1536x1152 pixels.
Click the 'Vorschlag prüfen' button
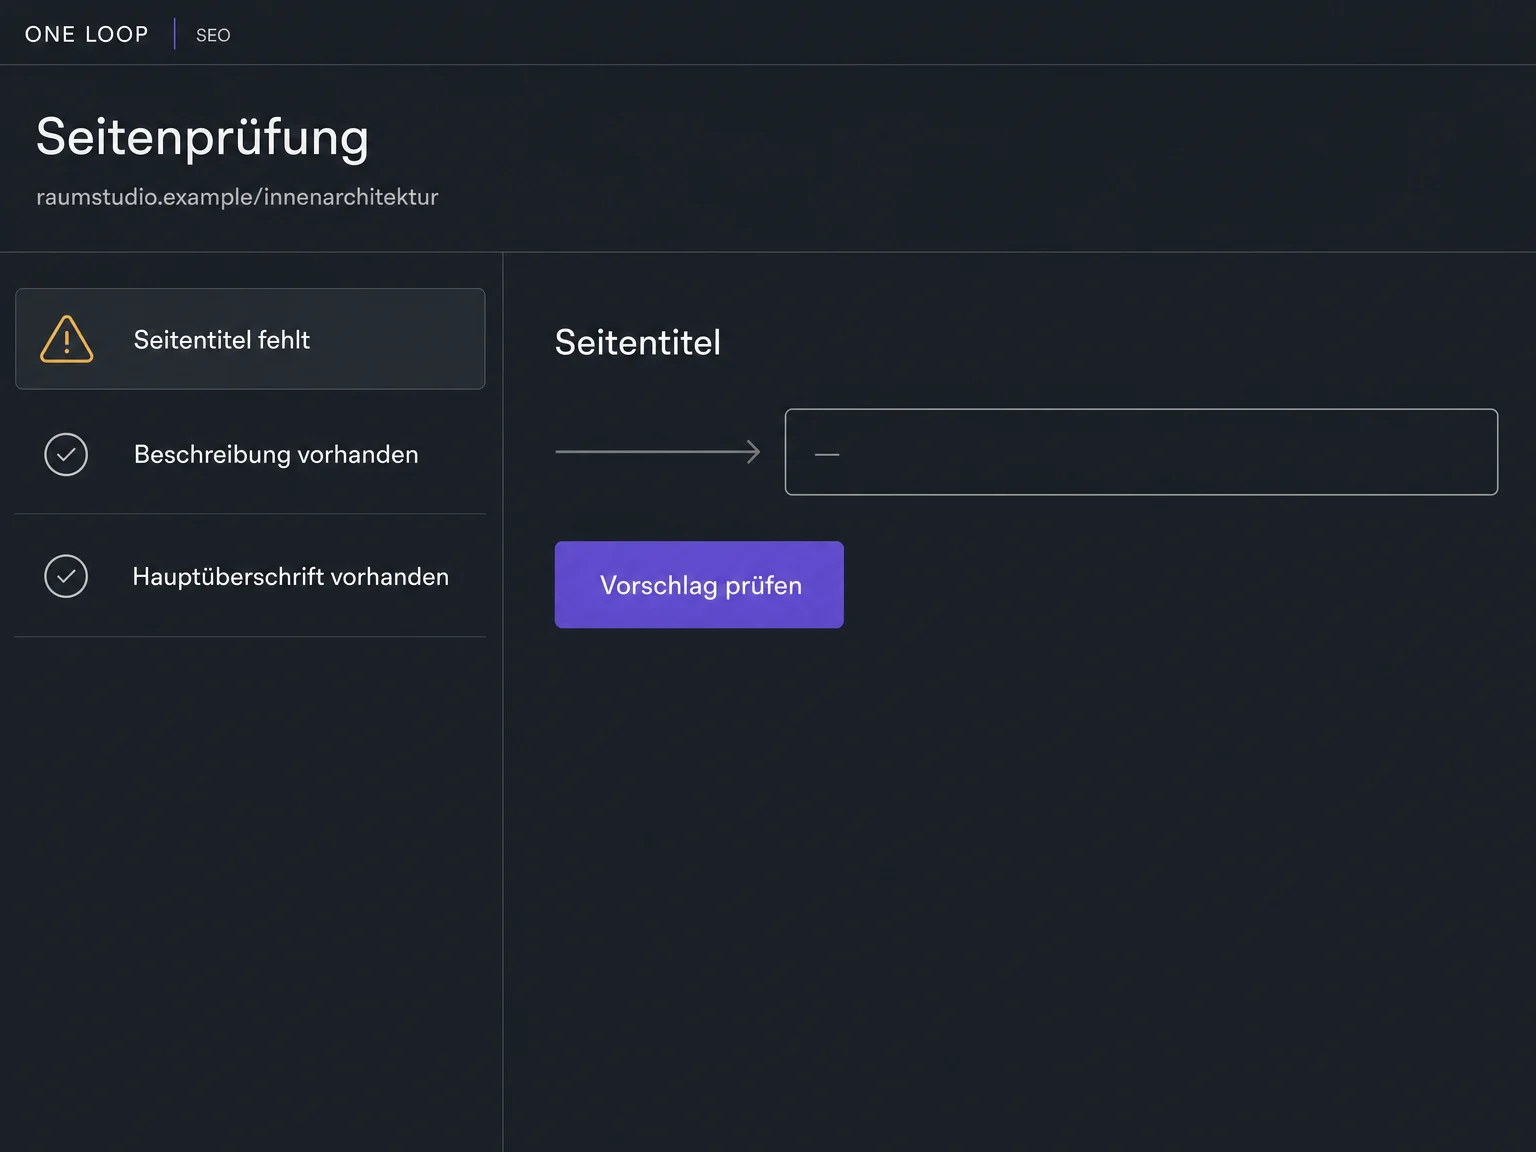click(x=699, y=585)
